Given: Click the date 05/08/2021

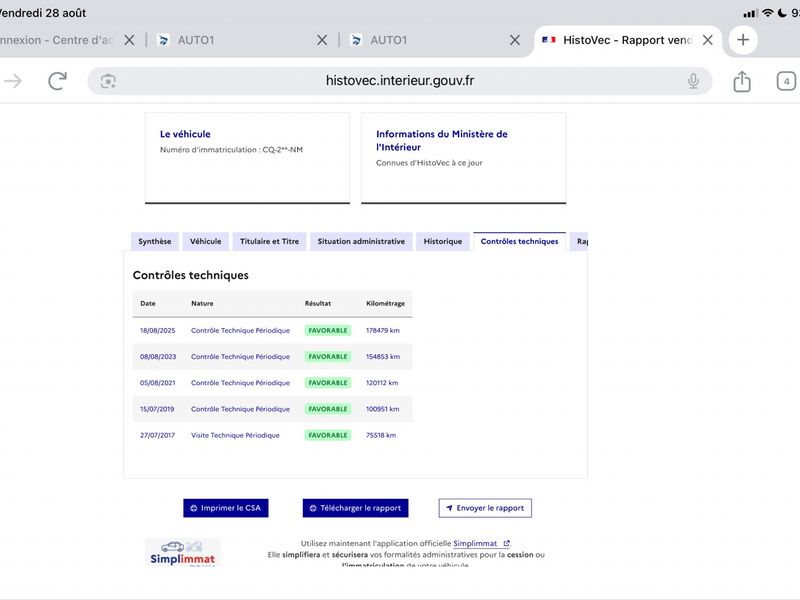Looking at the screenshot, I should click(x=158, y=383).
